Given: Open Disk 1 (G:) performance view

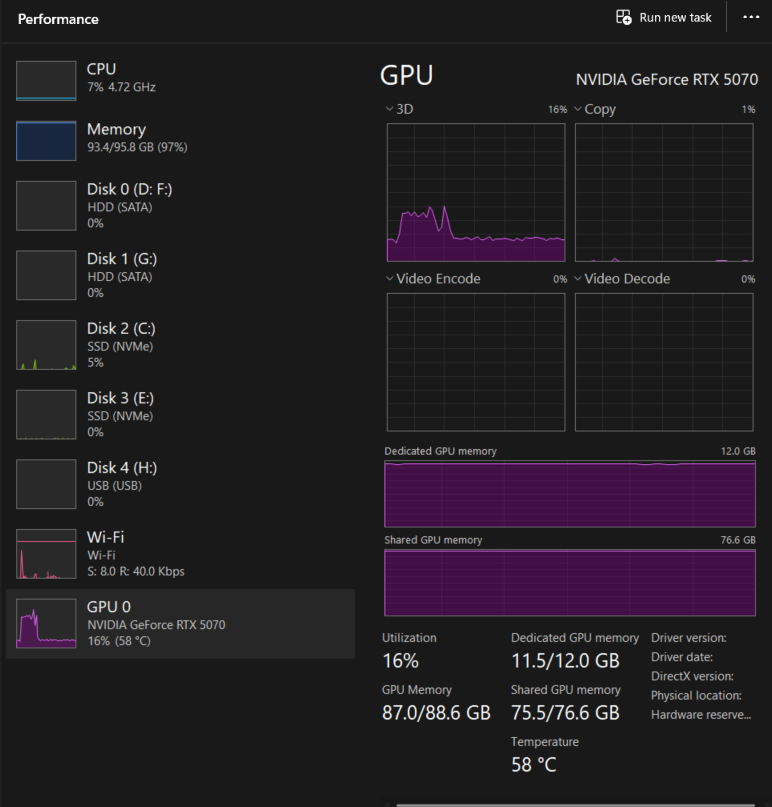Looking at the screenshot, I should tap(180, 275).
